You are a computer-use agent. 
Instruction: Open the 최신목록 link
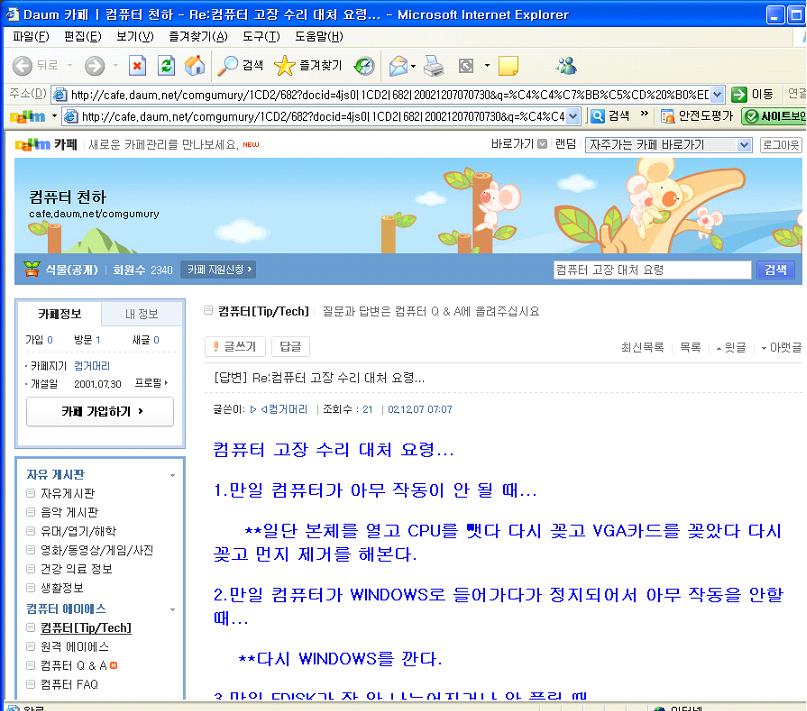[x=642, y=348]
